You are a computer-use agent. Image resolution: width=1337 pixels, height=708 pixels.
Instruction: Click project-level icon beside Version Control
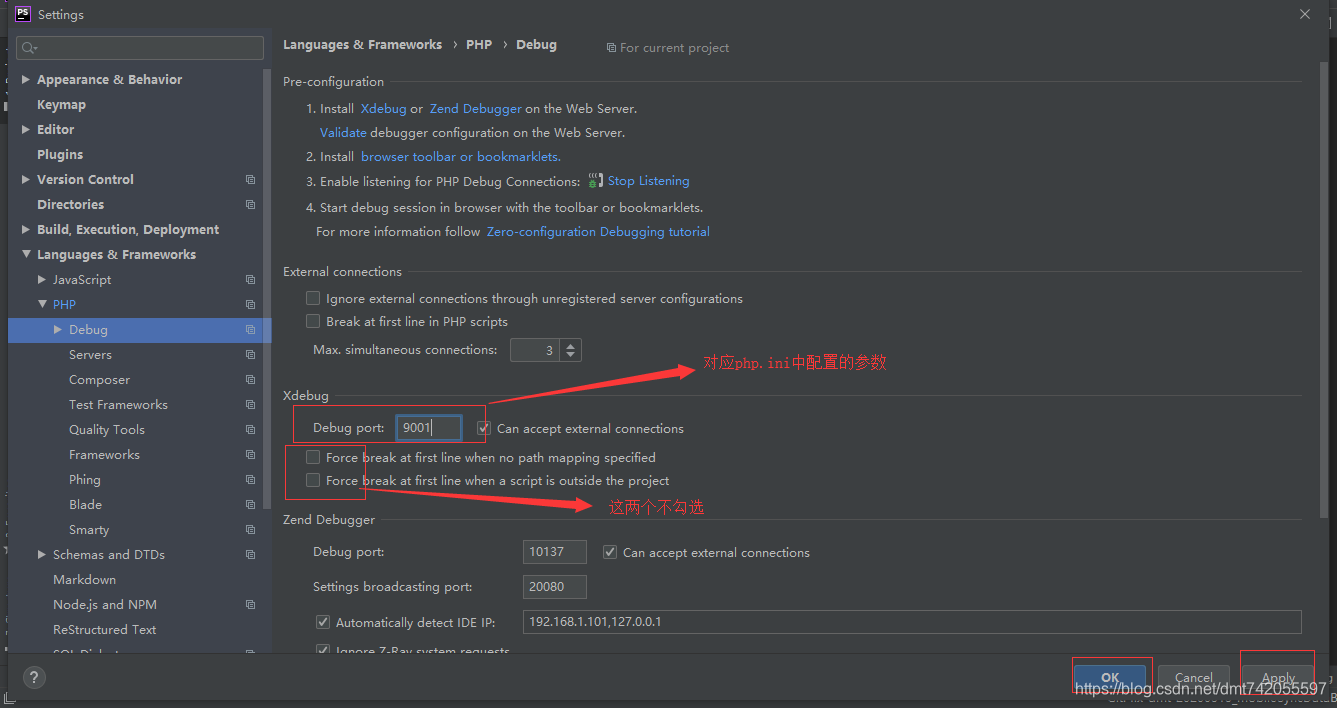(250, 180)
